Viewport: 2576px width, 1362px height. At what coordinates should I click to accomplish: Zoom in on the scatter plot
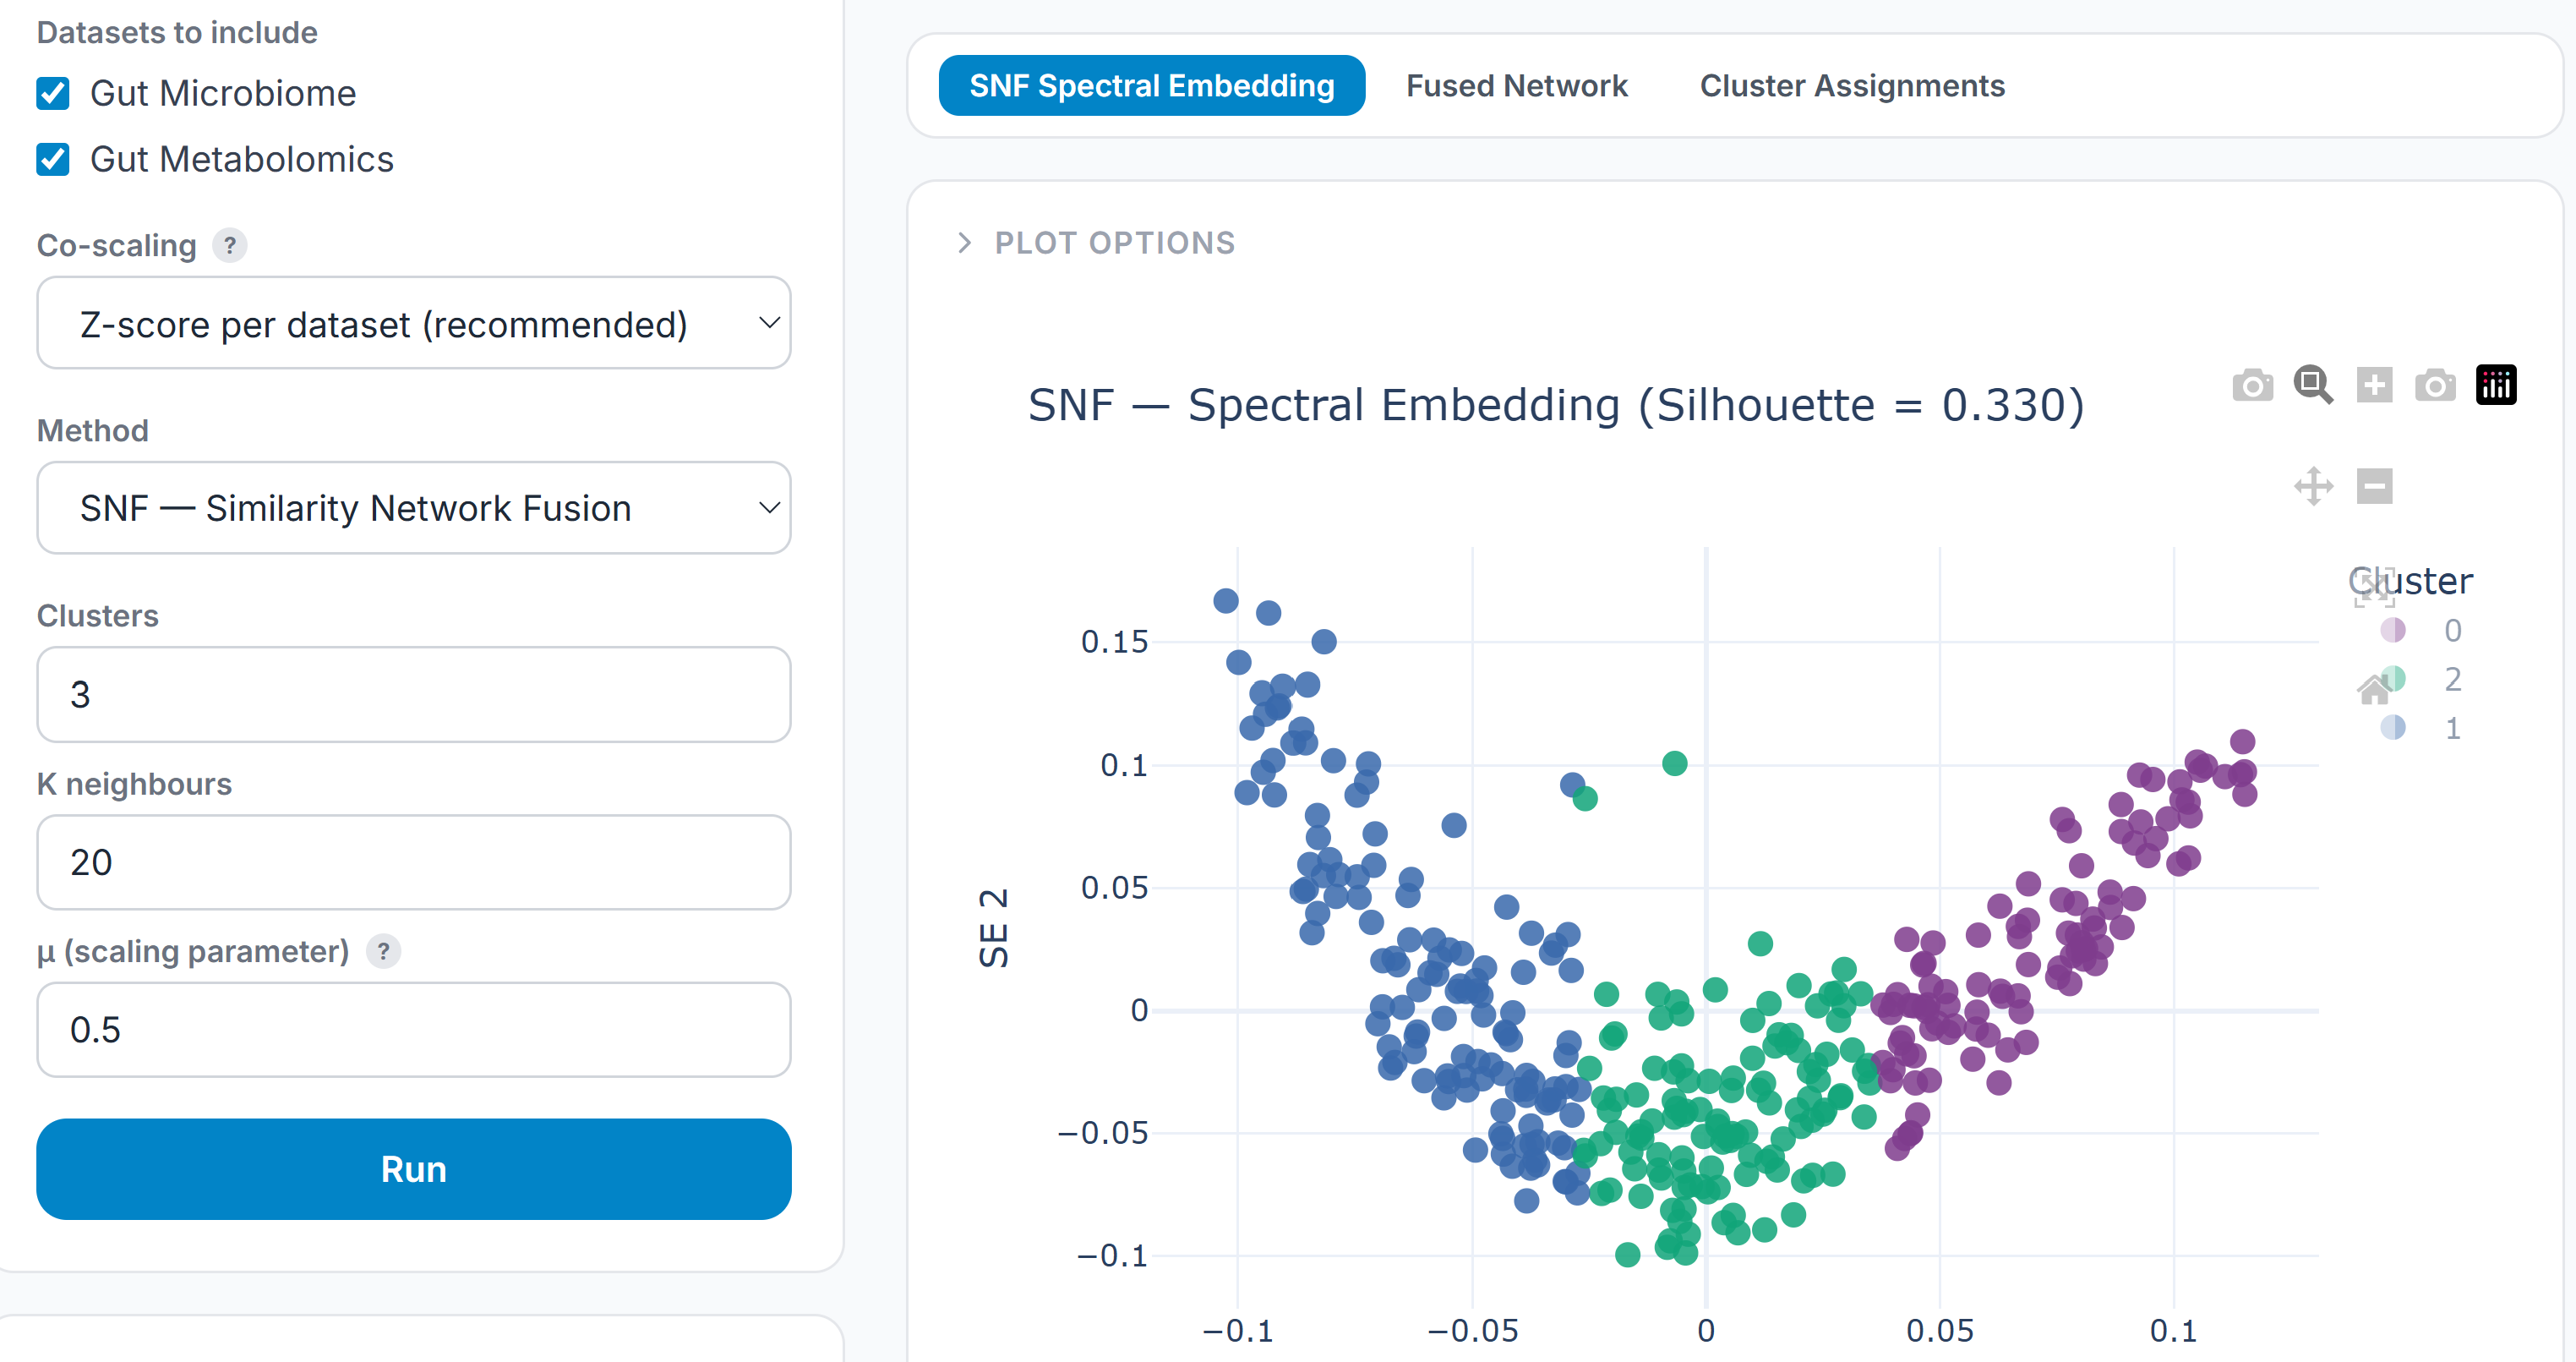[2376, 385]
